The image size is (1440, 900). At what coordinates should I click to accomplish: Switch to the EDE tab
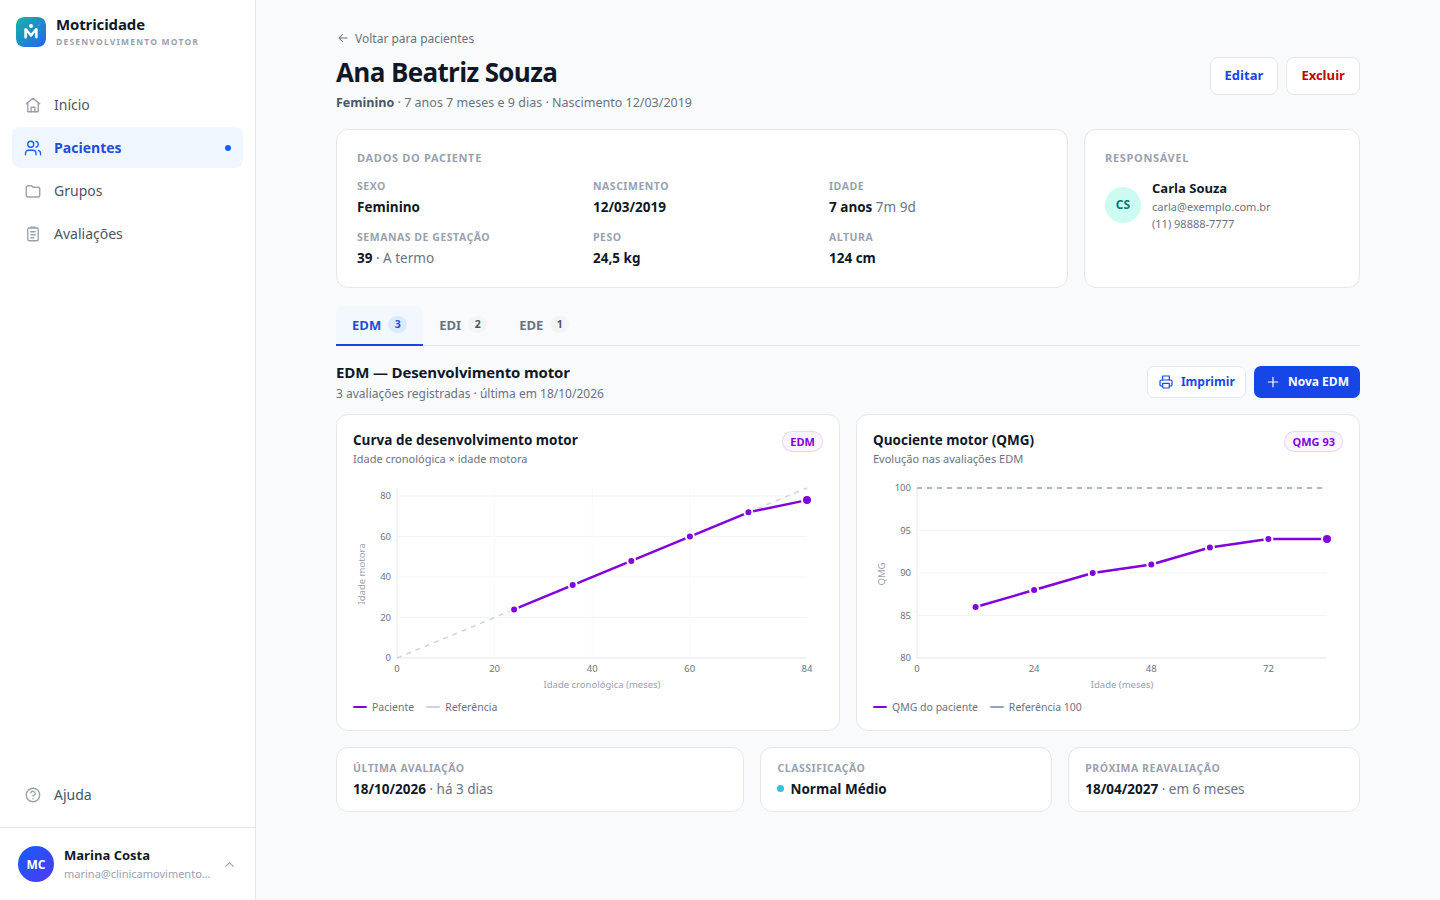543,326
